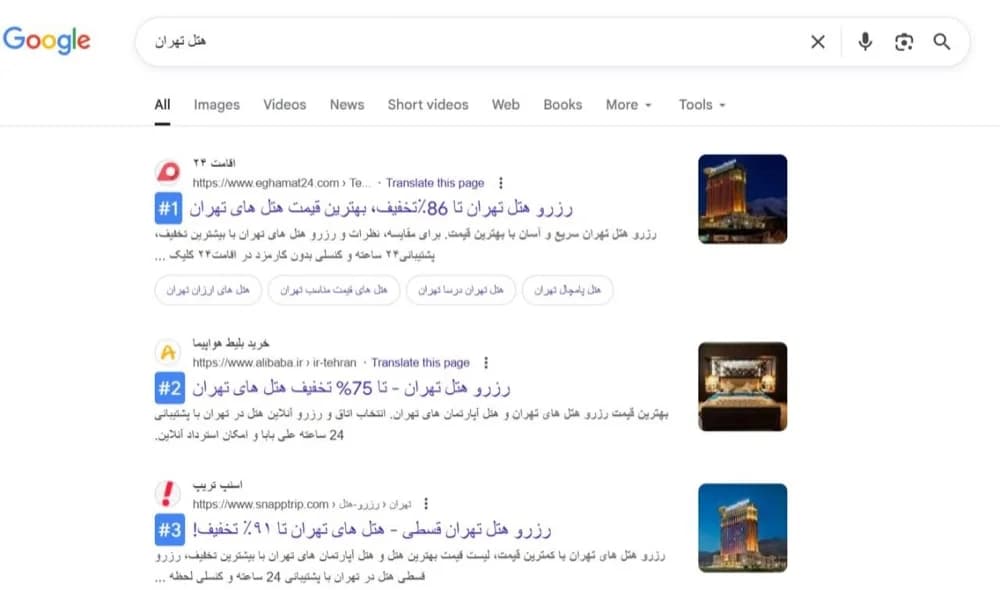Image resolution: width=1000 pixels, height=590 pixels.
Task: Submit search with magnifier icon
Action: [x=942, y=42]
